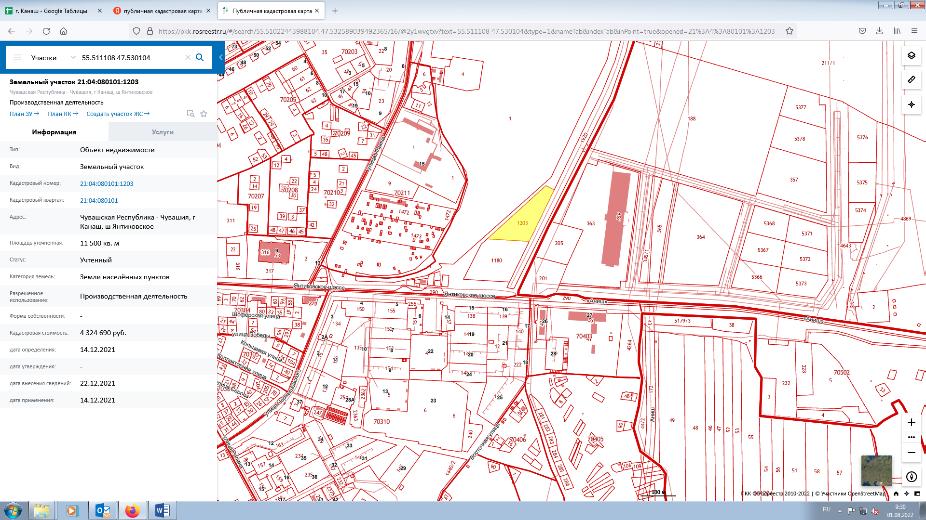This screenshot has height=520, width=926.
Task: Switch to the Услуги tab
Action: [162, 132]
